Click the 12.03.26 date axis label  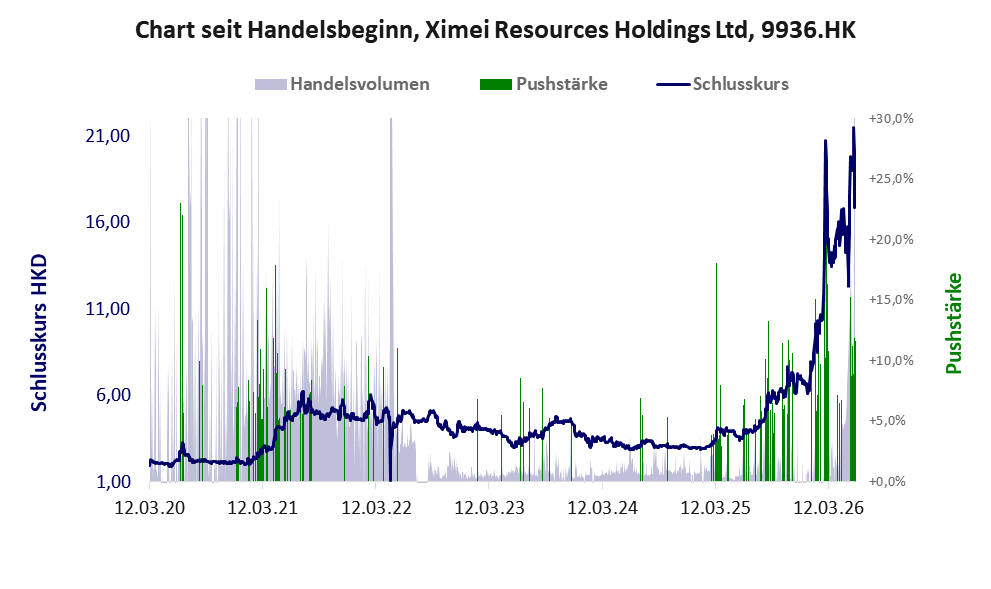(x=829, y=508)
